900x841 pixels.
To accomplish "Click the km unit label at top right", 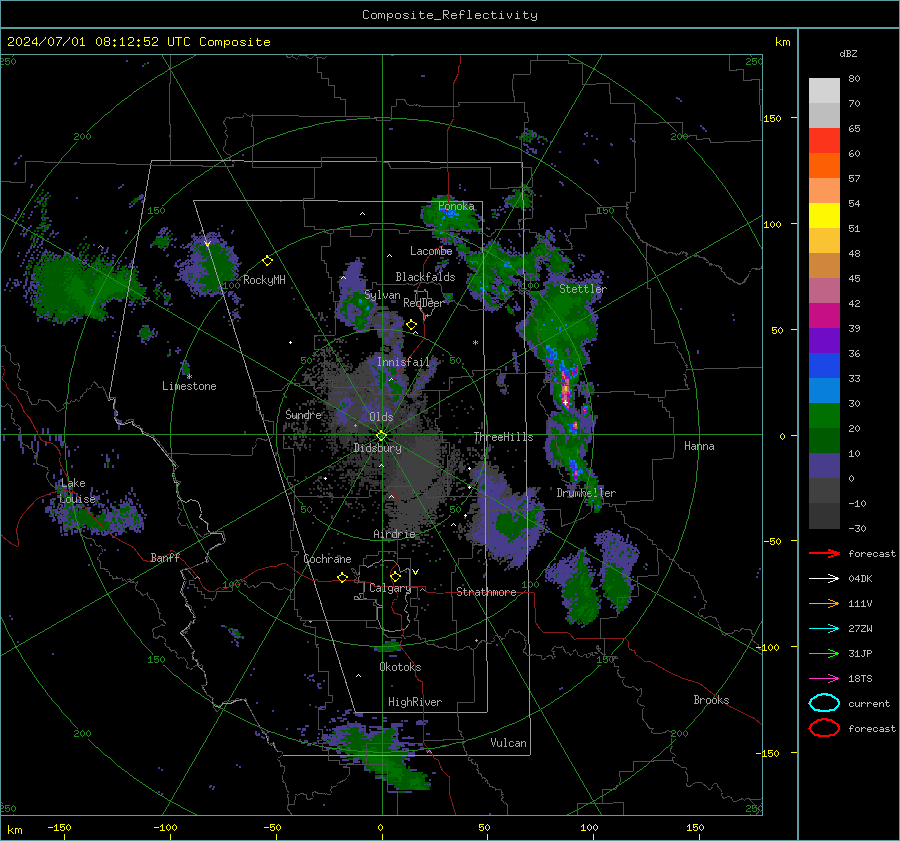I will click(x=782, y=42).
